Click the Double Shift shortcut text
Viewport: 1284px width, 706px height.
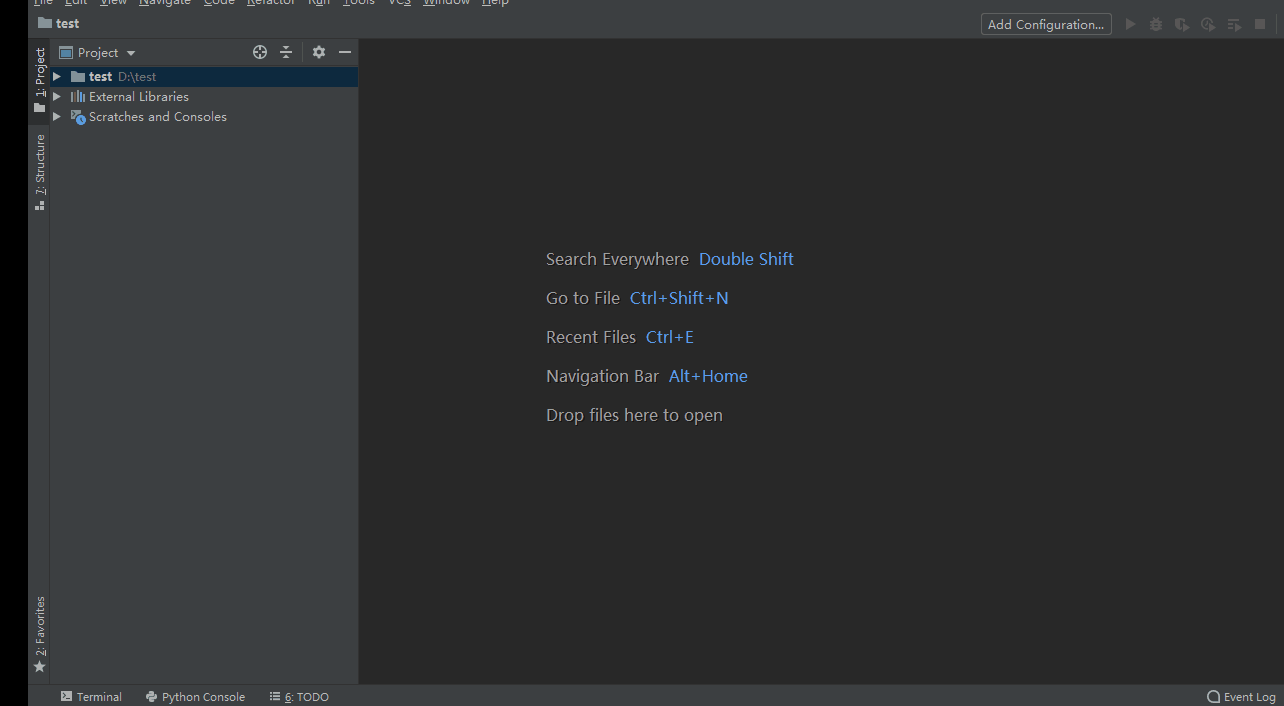pyautogui.click(x=746, y=259)
